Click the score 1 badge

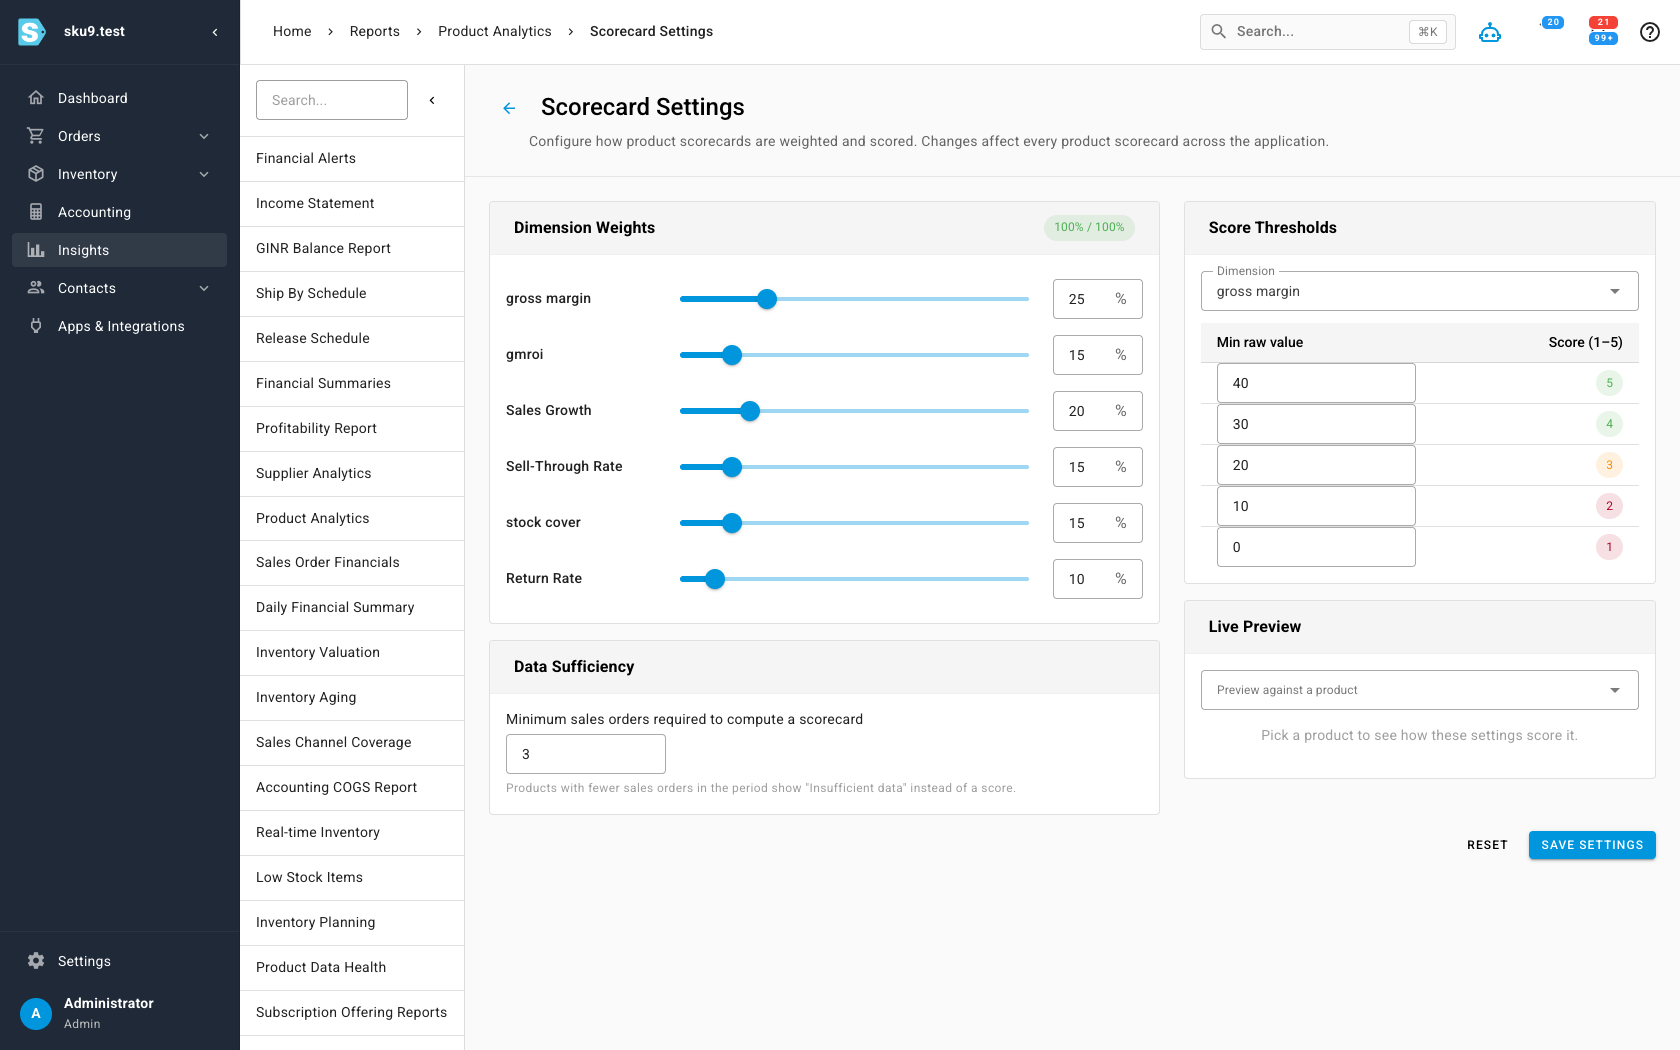pyautogui.click(x=1609, y=547)
